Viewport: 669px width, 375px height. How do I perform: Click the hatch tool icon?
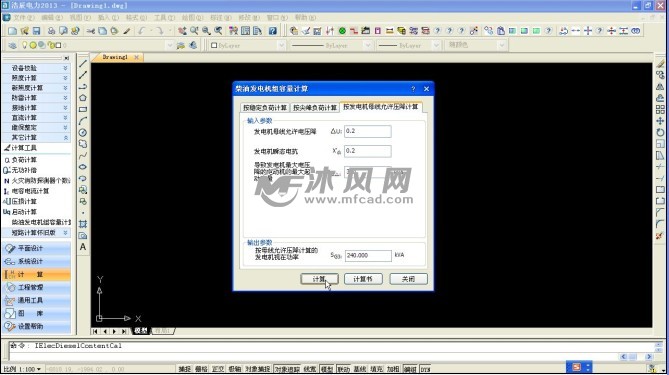(83, 224)
